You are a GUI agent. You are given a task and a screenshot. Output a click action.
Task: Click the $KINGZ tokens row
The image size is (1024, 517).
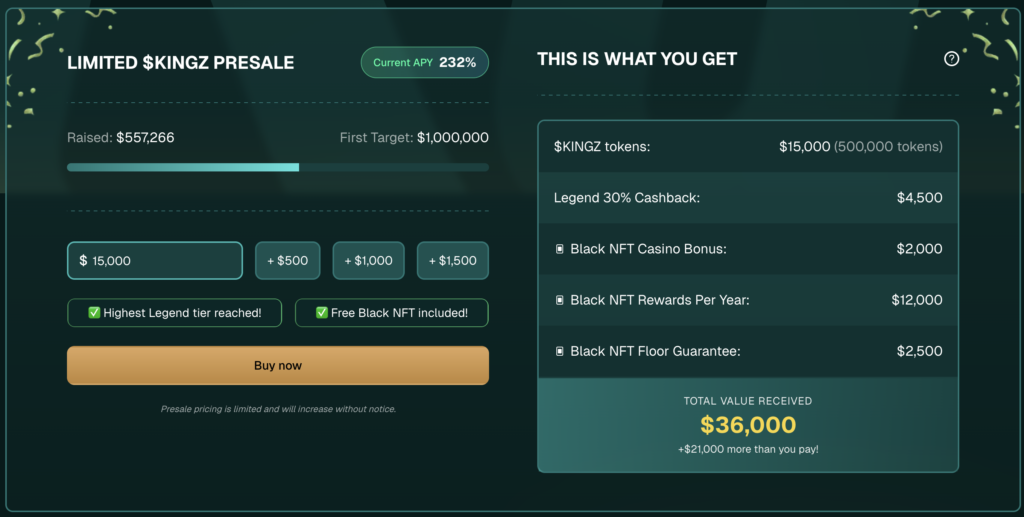(748, 146)
